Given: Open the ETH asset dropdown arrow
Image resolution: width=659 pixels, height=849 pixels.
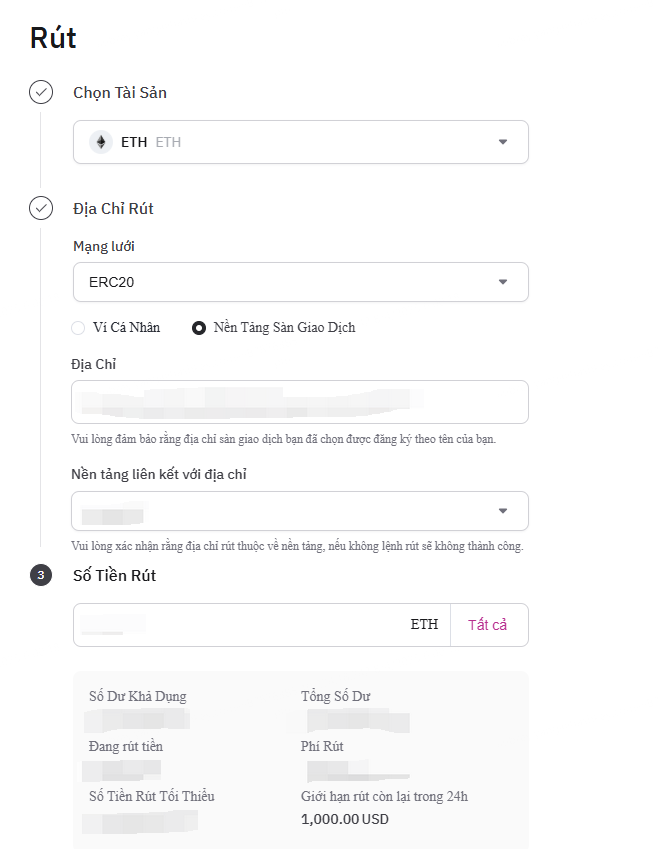Looking at the screenshot, I should [x=503, y=142].
